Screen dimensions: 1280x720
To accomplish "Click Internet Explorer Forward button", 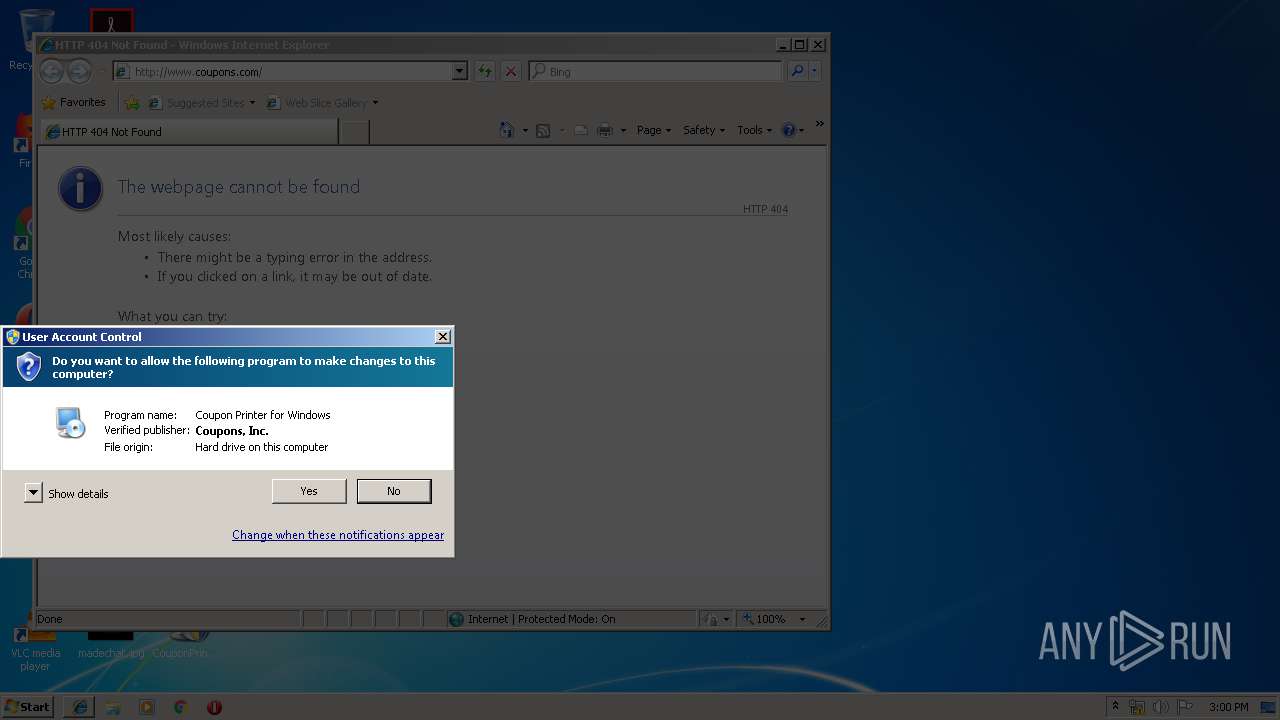I will (x=79, y=71).
